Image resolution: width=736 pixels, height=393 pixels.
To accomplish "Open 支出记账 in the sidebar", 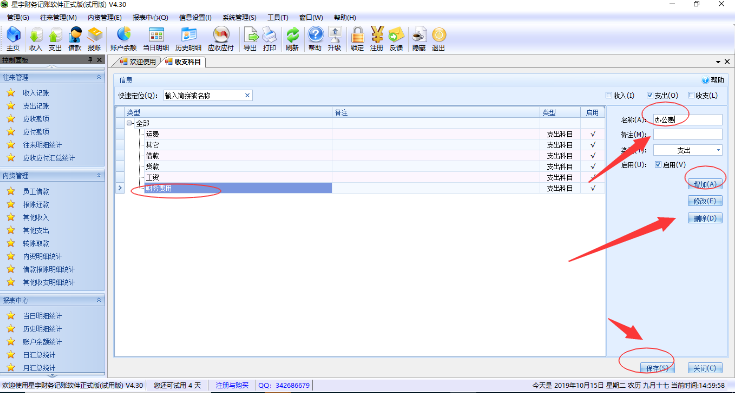I will (36, 106).
